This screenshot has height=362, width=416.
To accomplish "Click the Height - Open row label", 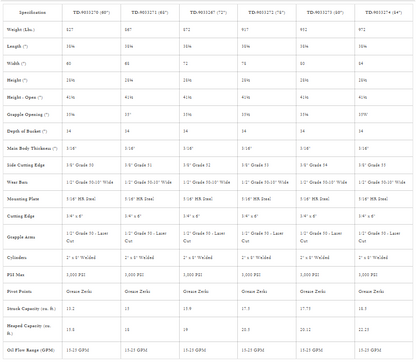I will tap(25, 97).
